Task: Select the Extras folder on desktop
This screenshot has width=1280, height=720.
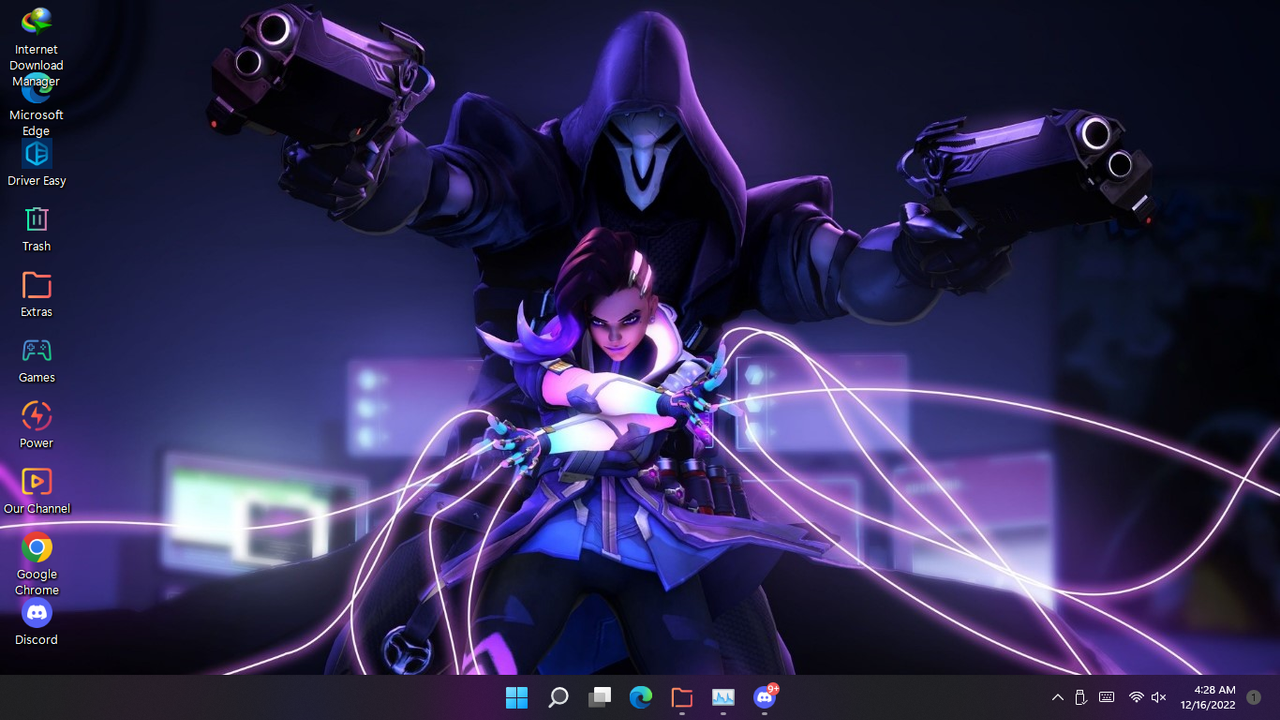Action: [x=36, y=295]
